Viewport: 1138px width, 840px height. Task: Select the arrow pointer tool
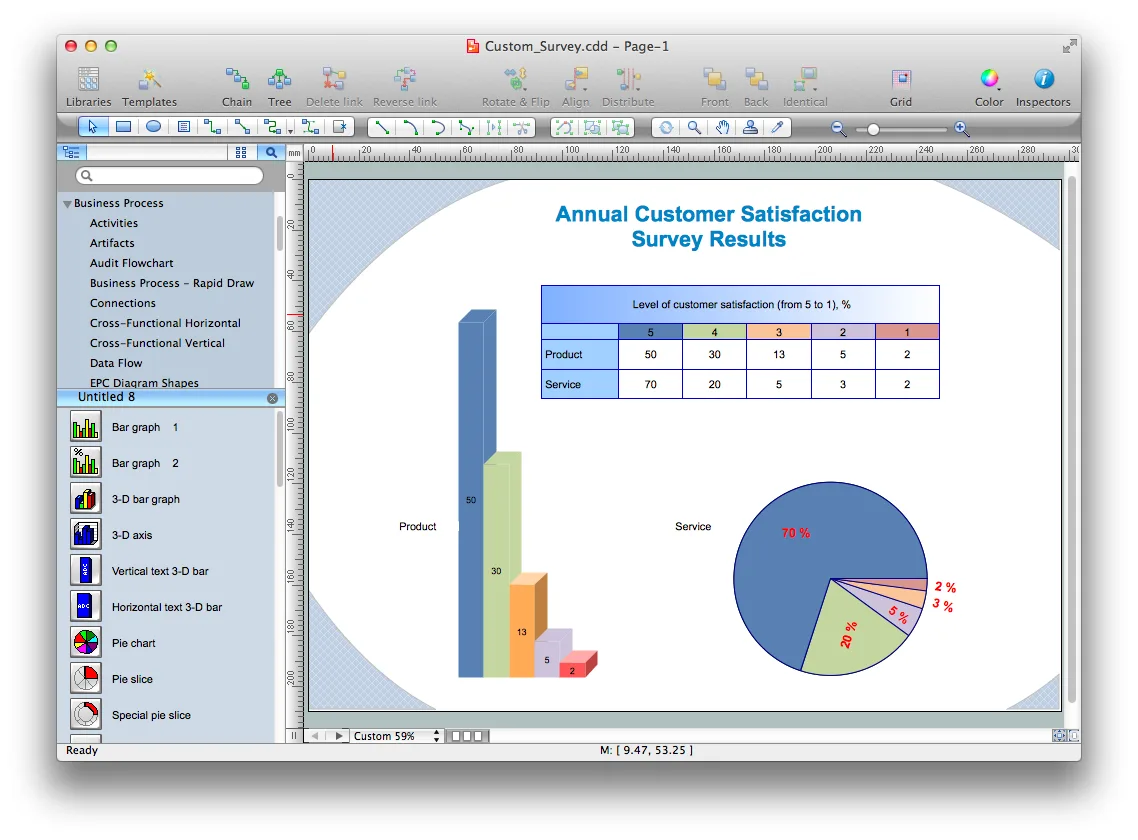click(93, 127)
